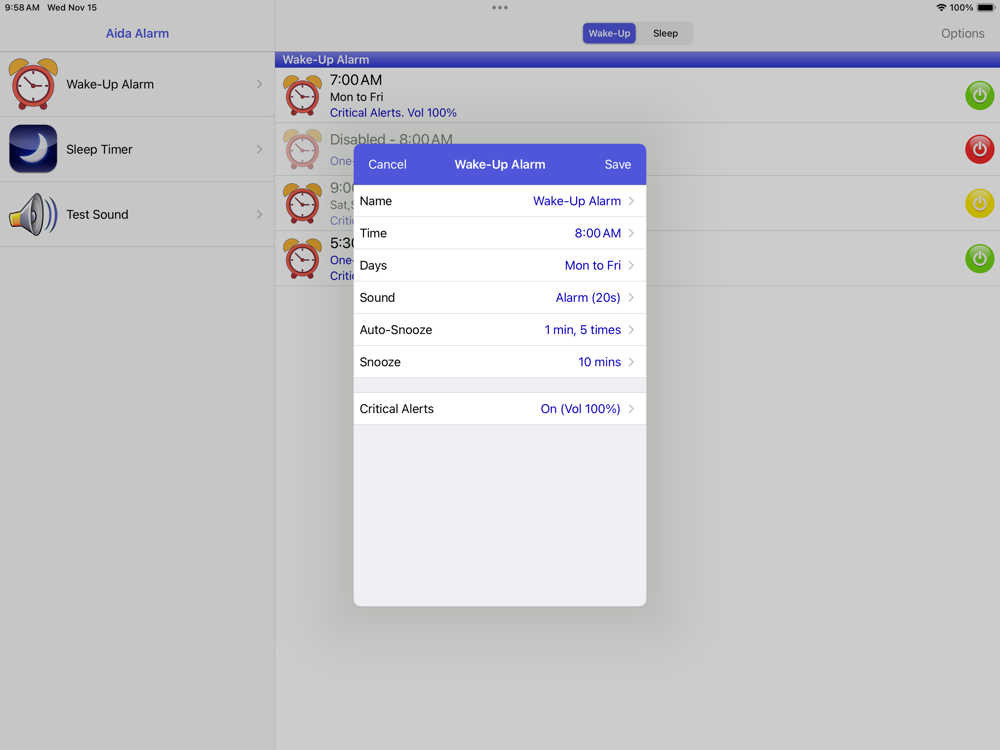Expand the Sound row chevron
Screen dimensions: 1000x750
coord(631,297)
